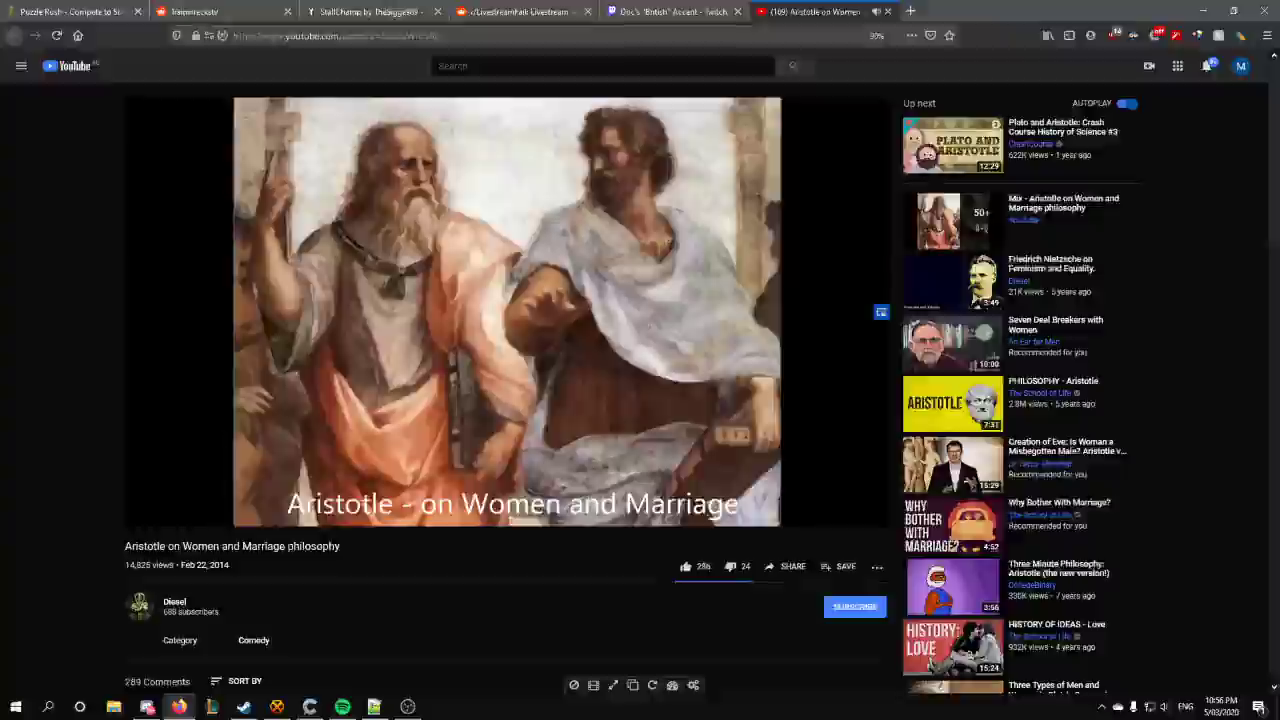The height and width of the screenshot is (720, 1280).
Task: Open Why Bother With Marriage thumbnail
Action: point(953,526)
